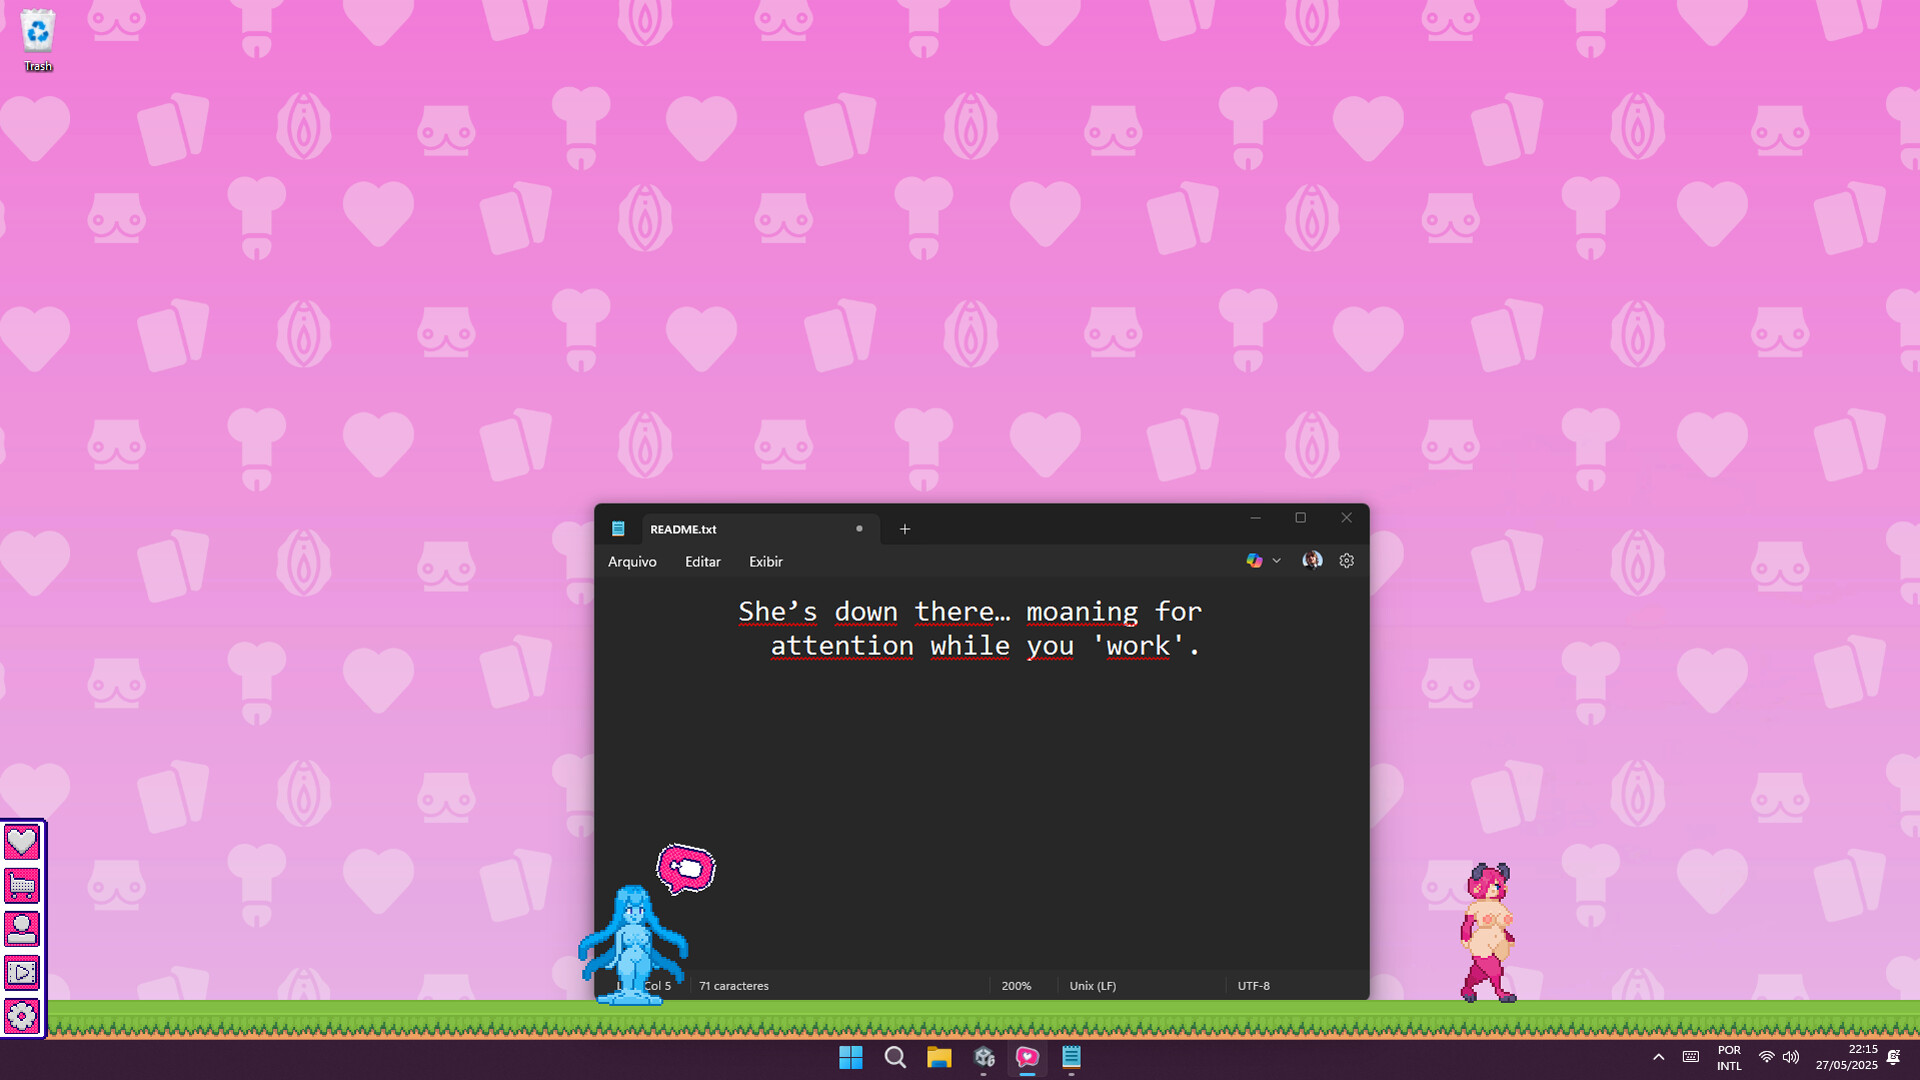The image size is (1920, 1080).
Task: Open the pink heart chat app in taskbar
Action: tap(1027, 1057)
